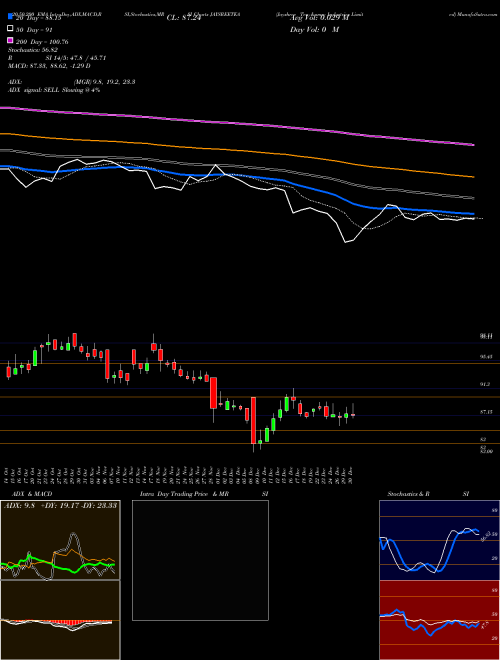
Task: Click the magenta 200 Day EMA legend swatch
Action: [10, 40]
